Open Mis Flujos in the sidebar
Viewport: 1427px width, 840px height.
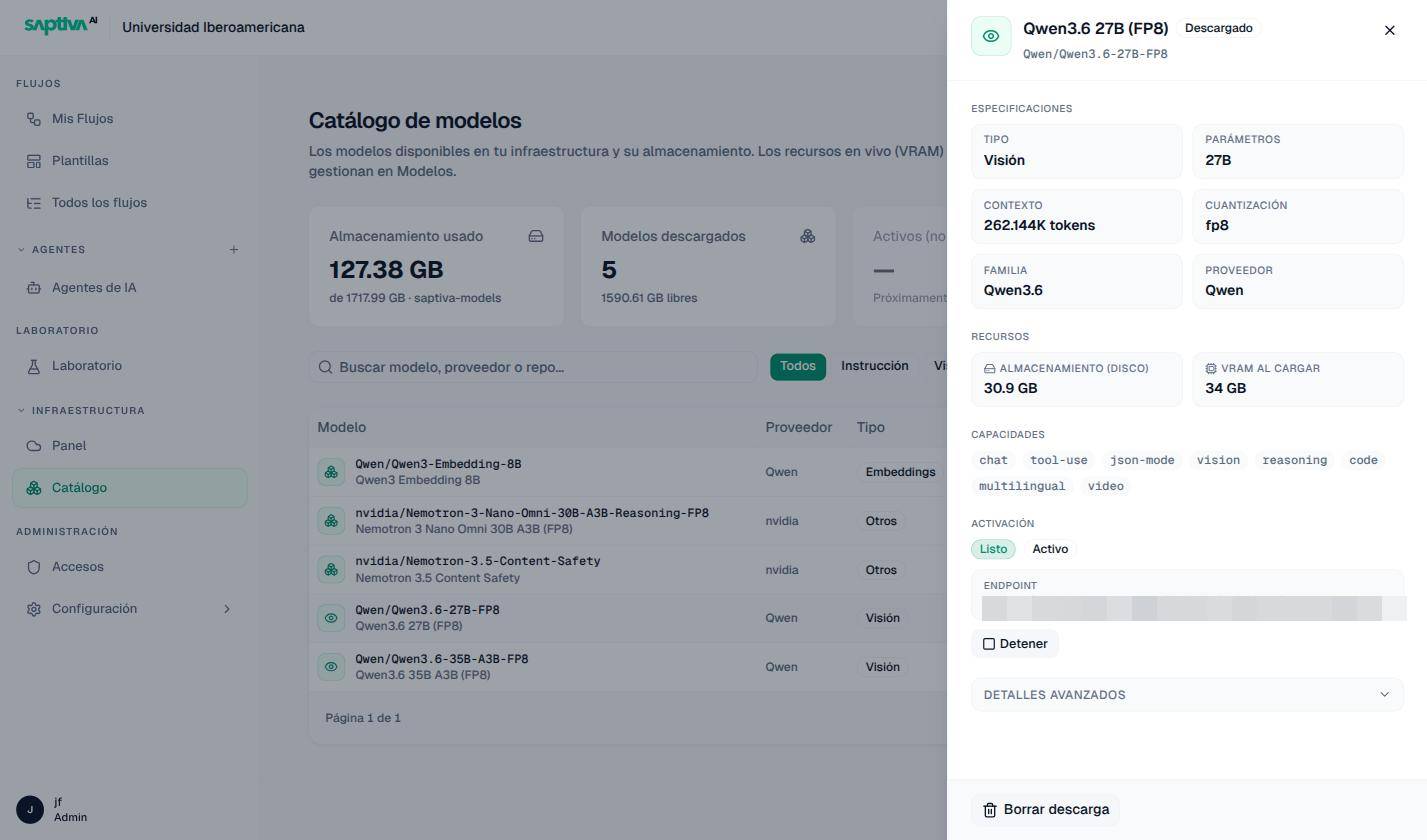130,119
